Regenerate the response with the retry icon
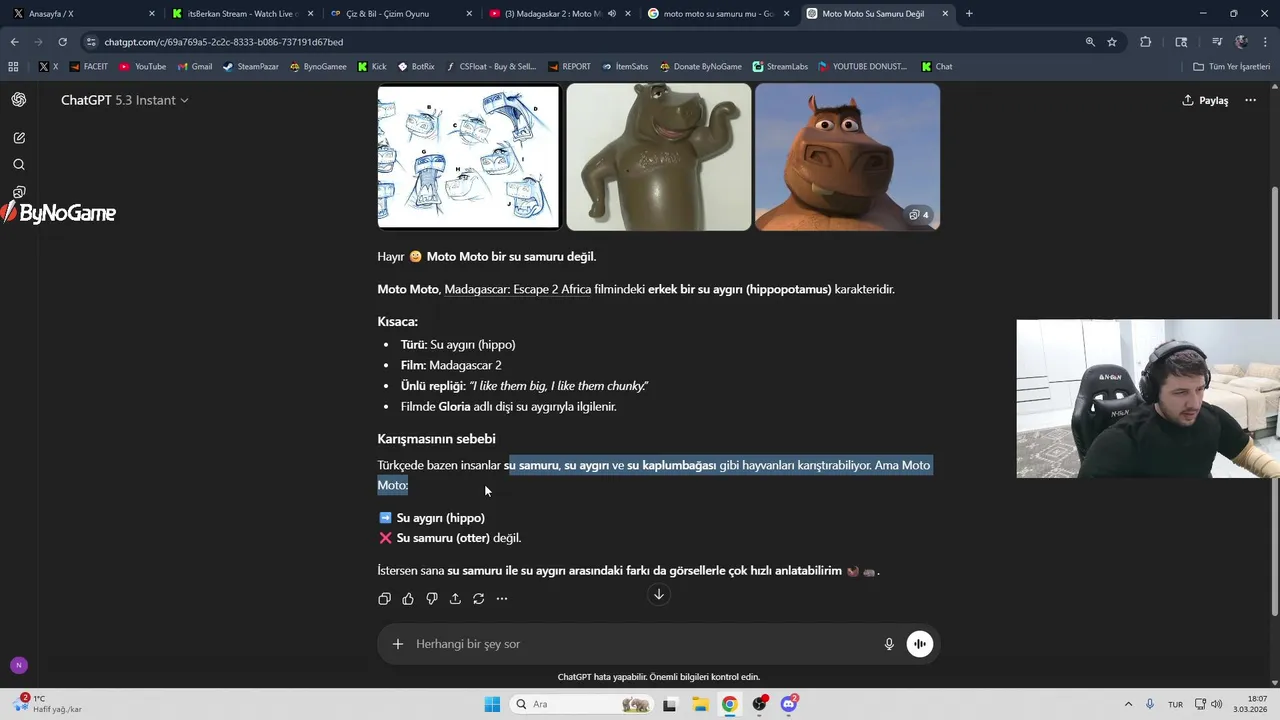 coord(478,599)
